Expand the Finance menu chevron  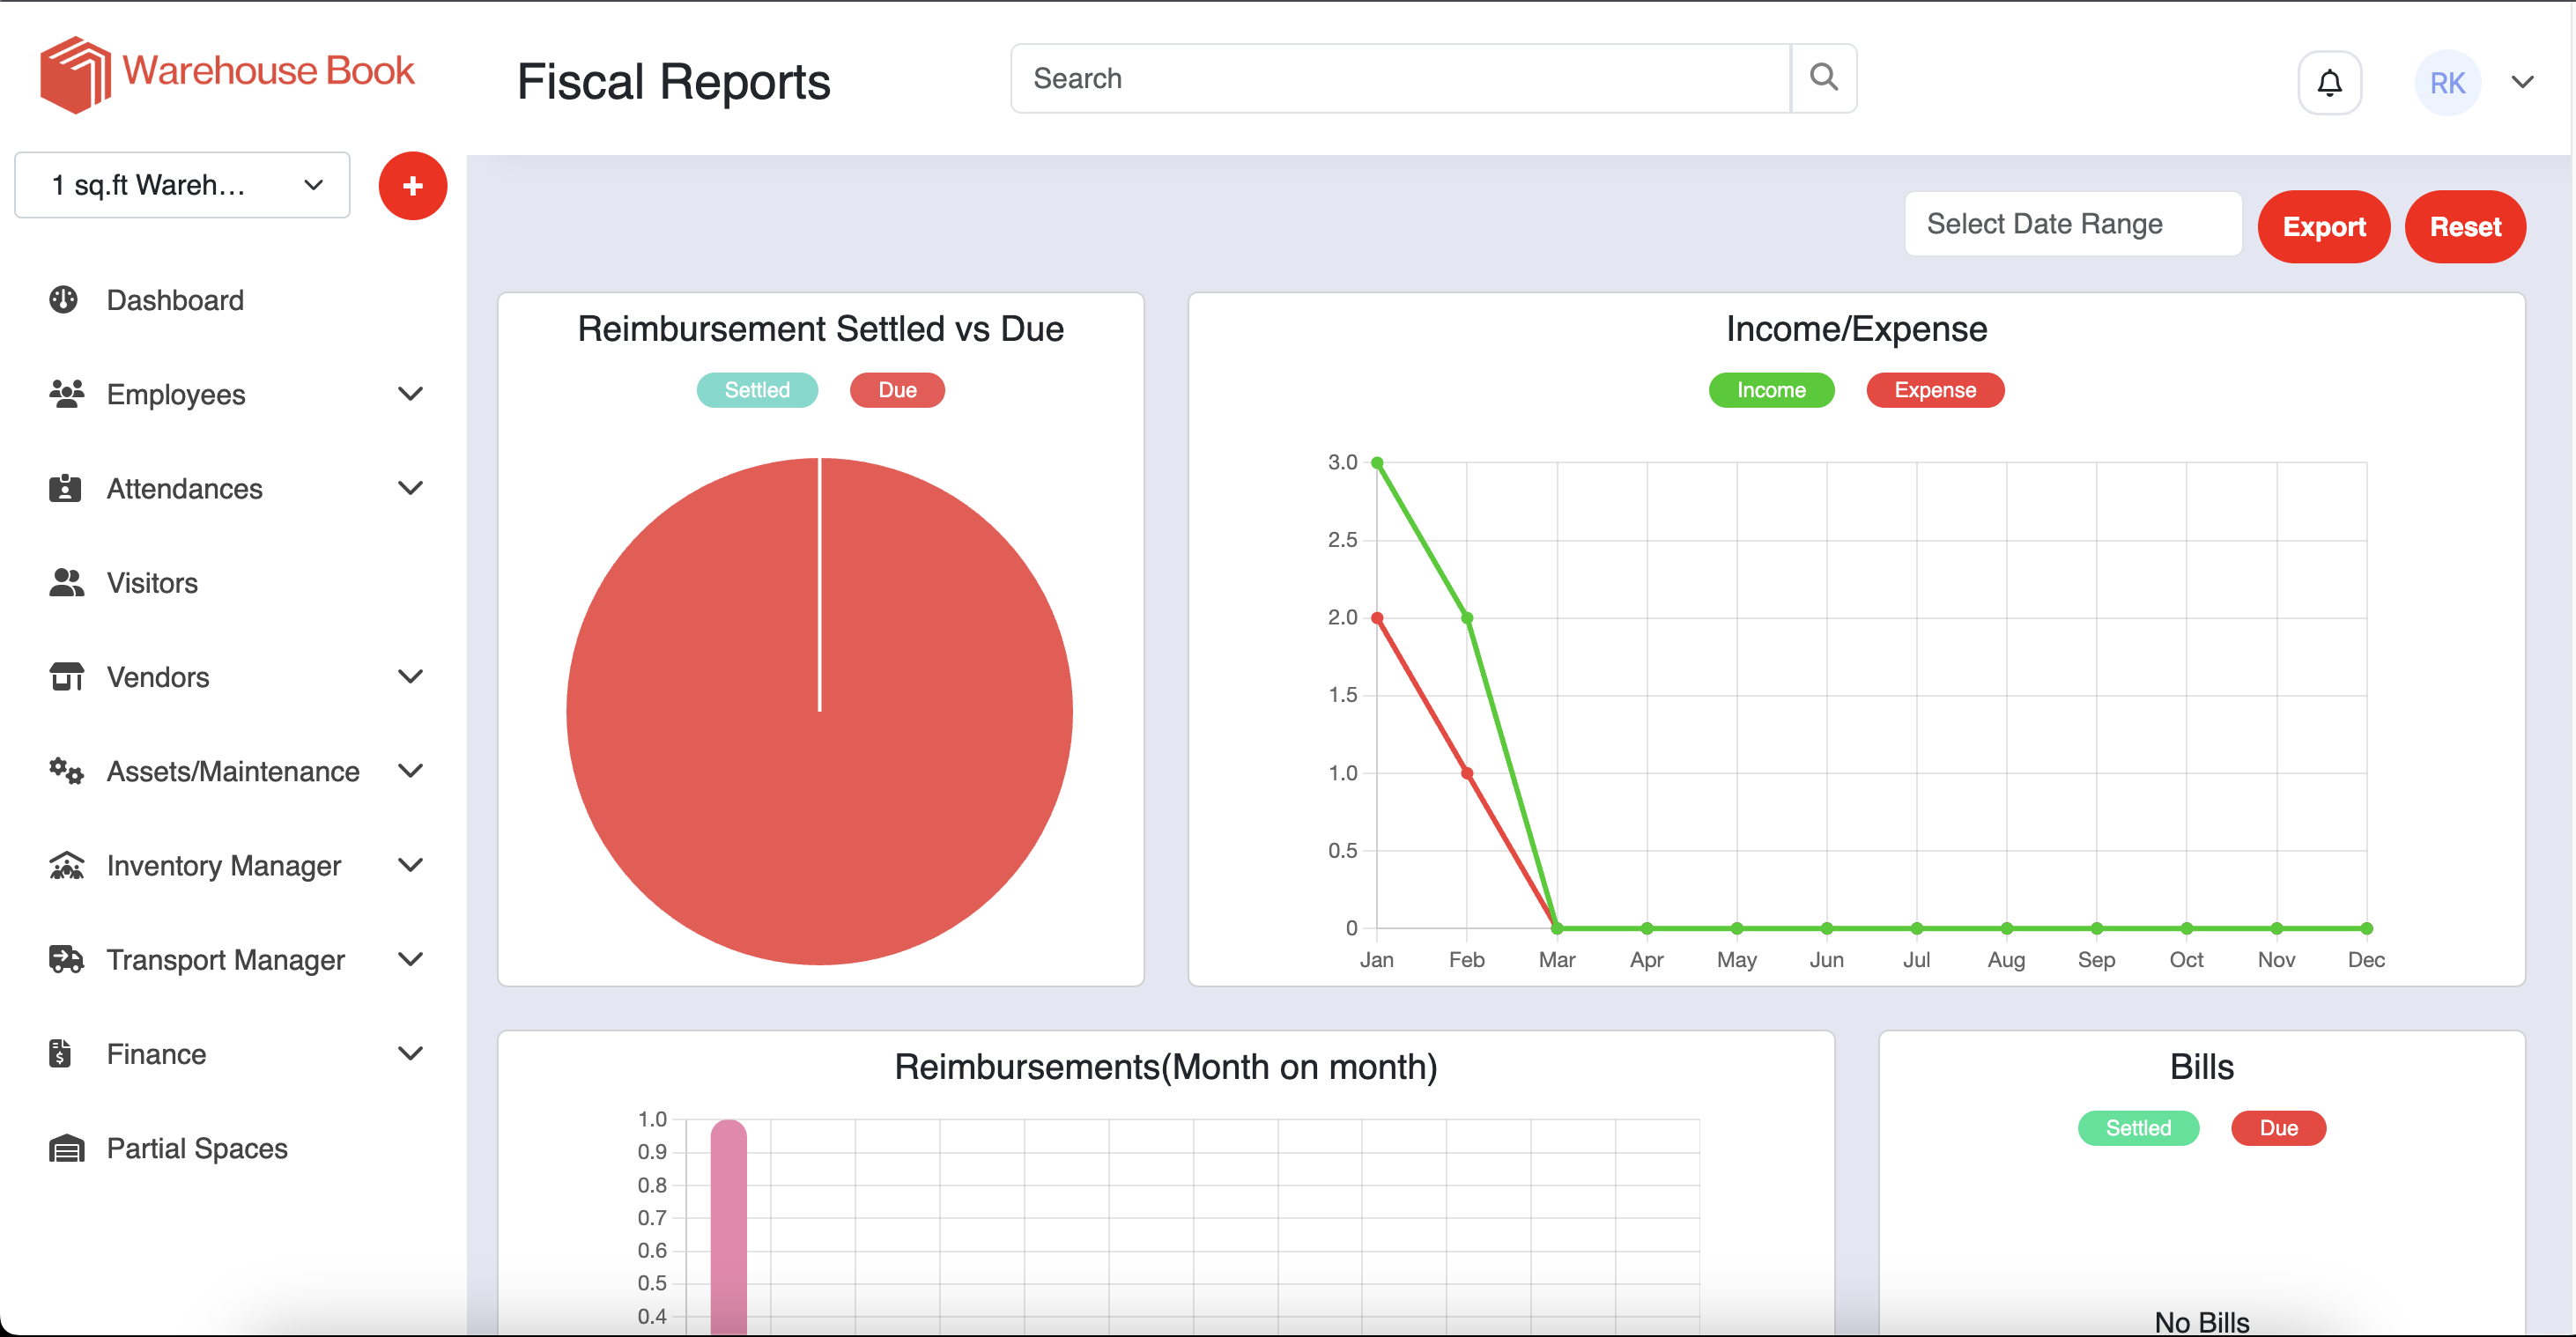tap(410, 1054)
